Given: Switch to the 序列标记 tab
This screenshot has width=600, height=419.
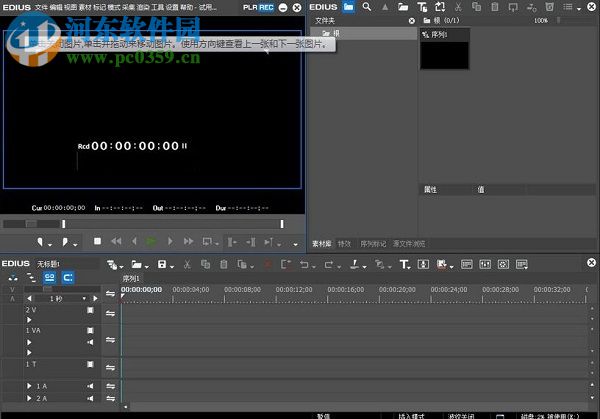Looking at the screenshot, I should [x=373, y=244].
